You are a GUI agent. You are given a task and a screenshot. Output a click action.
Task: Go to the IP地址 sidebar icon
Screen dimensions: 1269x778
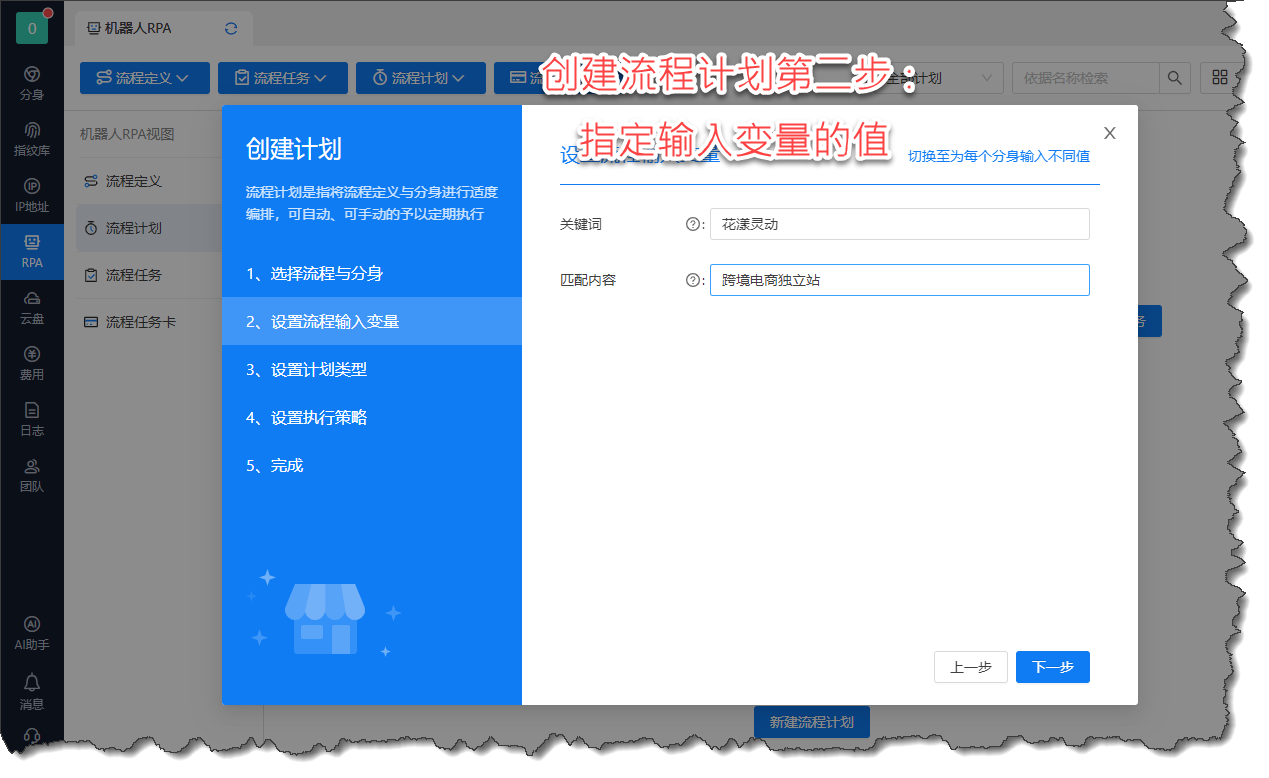coord(32,196)
